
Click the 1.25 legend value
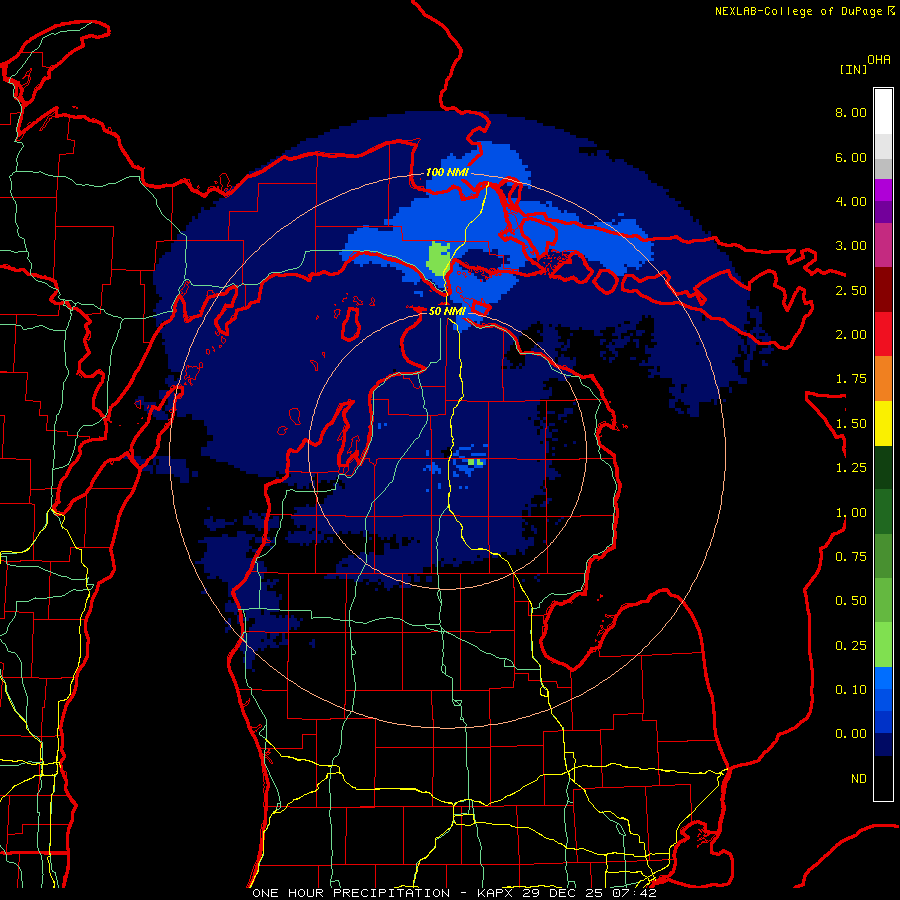(x=851, y=468)
